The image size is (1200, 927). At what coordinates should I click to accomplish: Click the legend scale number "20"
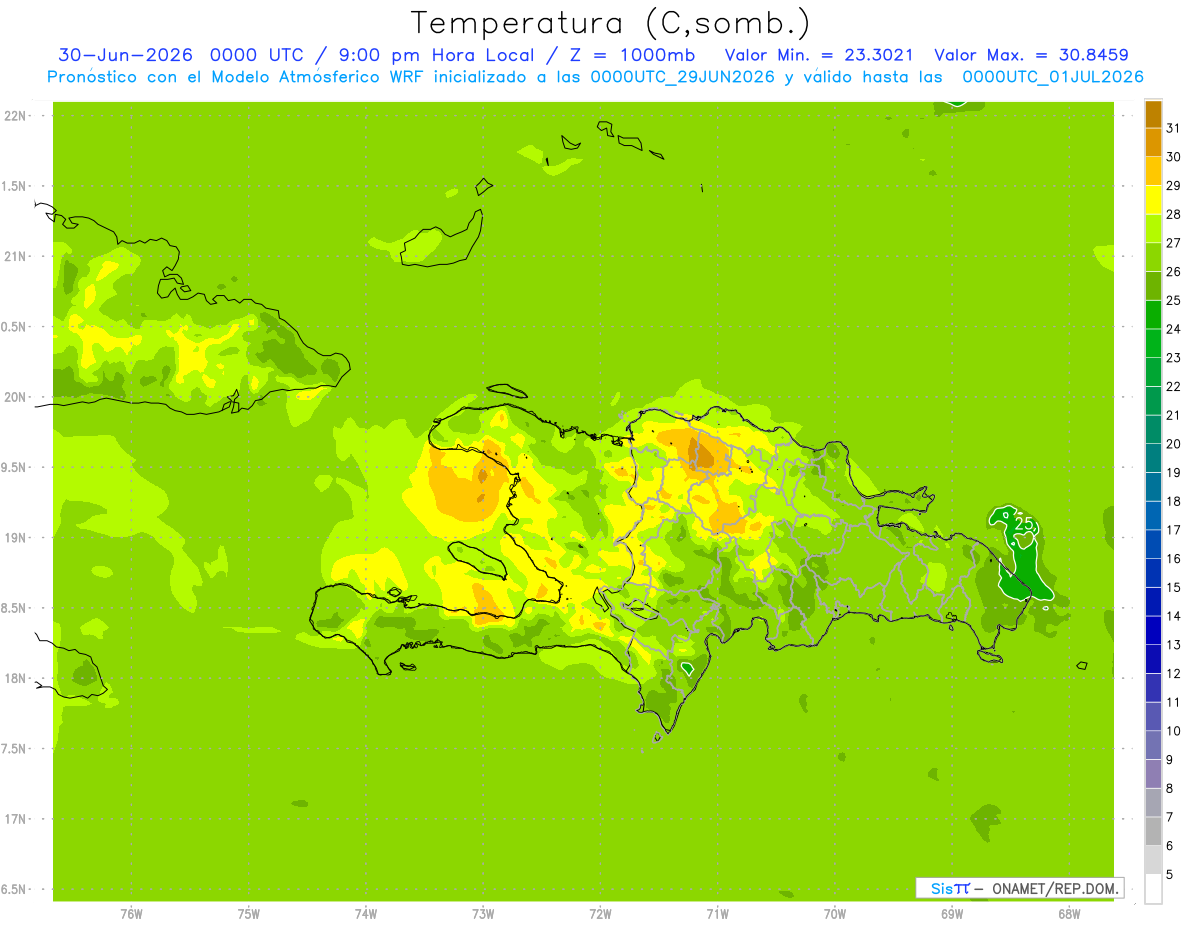point(1173,444)
